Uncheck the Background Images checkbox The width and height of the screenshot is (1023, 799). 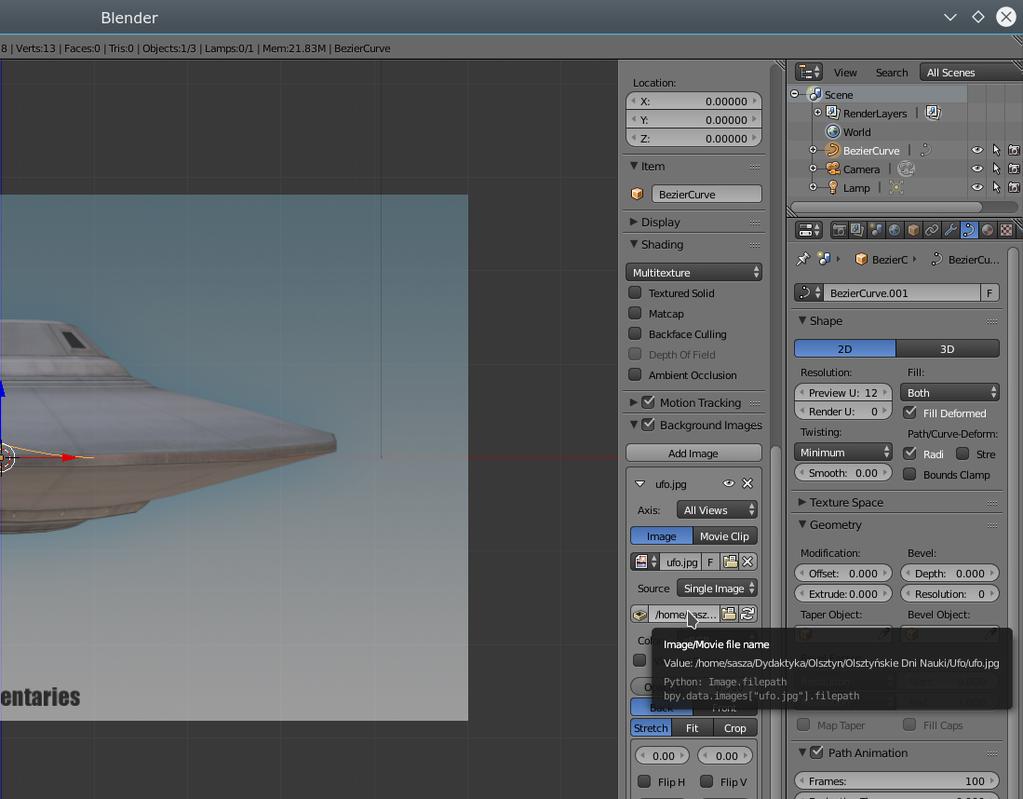click(x=648, y=425)
